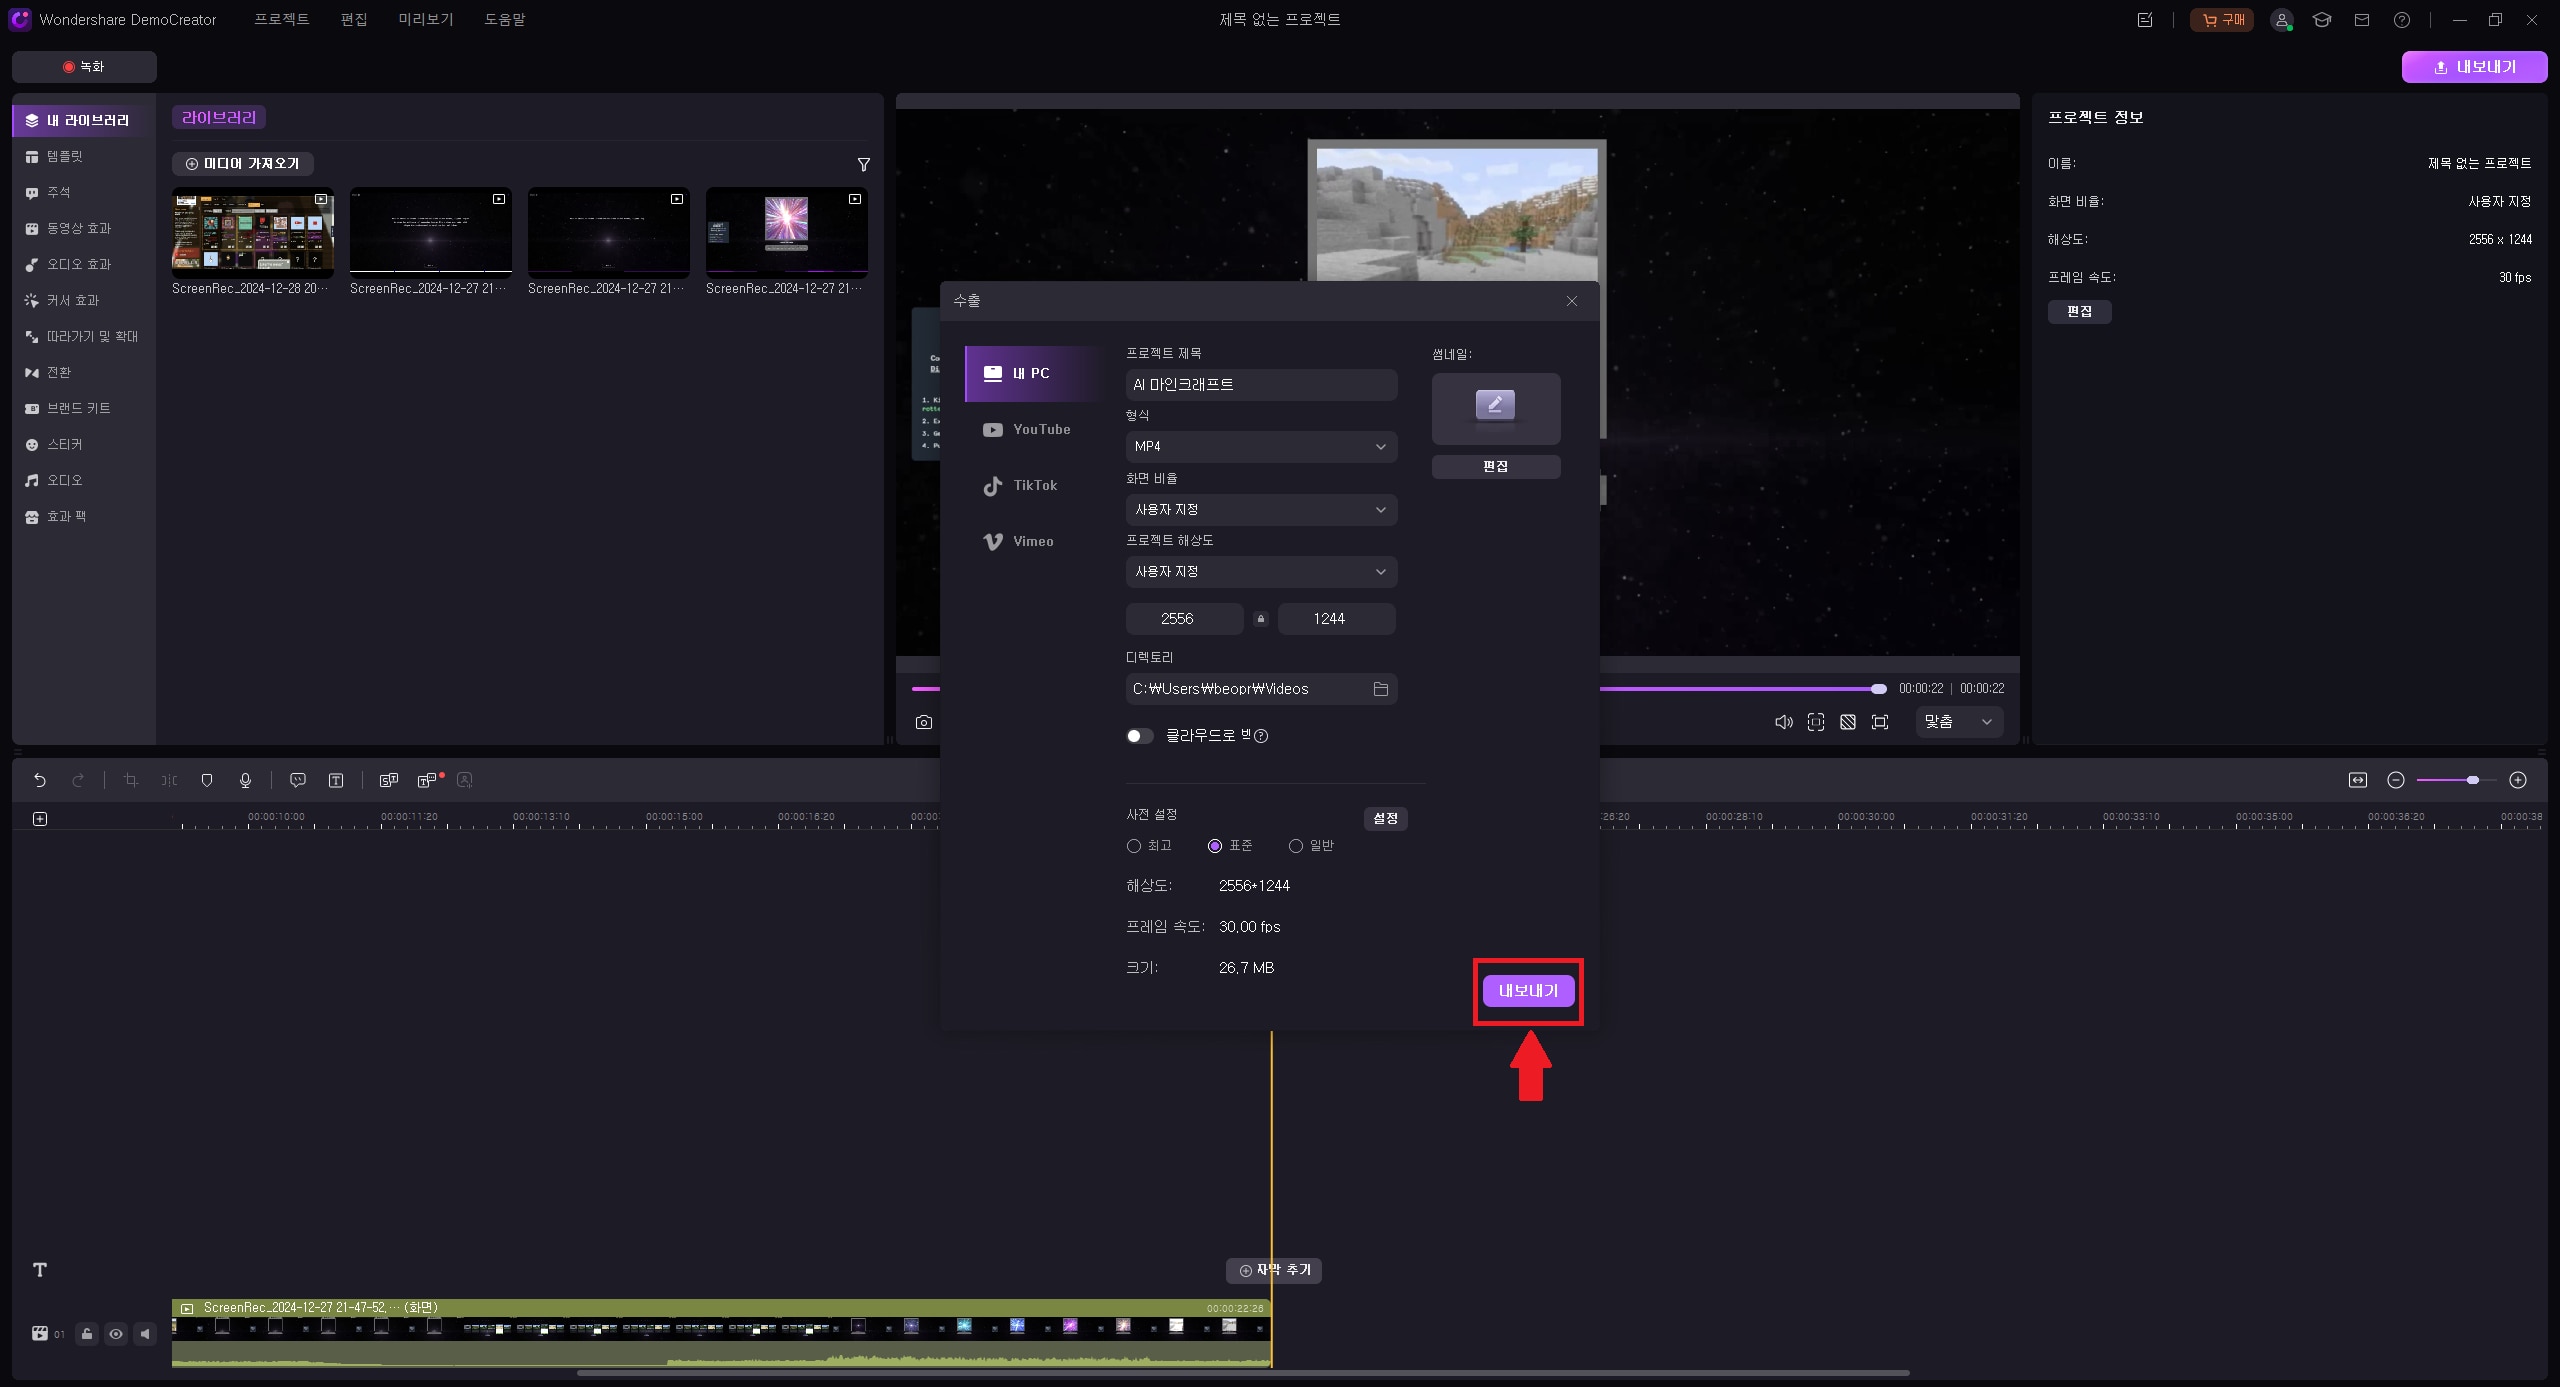Click fit timeline to window icon
2560x1387 pixels.
(x=2358, y=780)
